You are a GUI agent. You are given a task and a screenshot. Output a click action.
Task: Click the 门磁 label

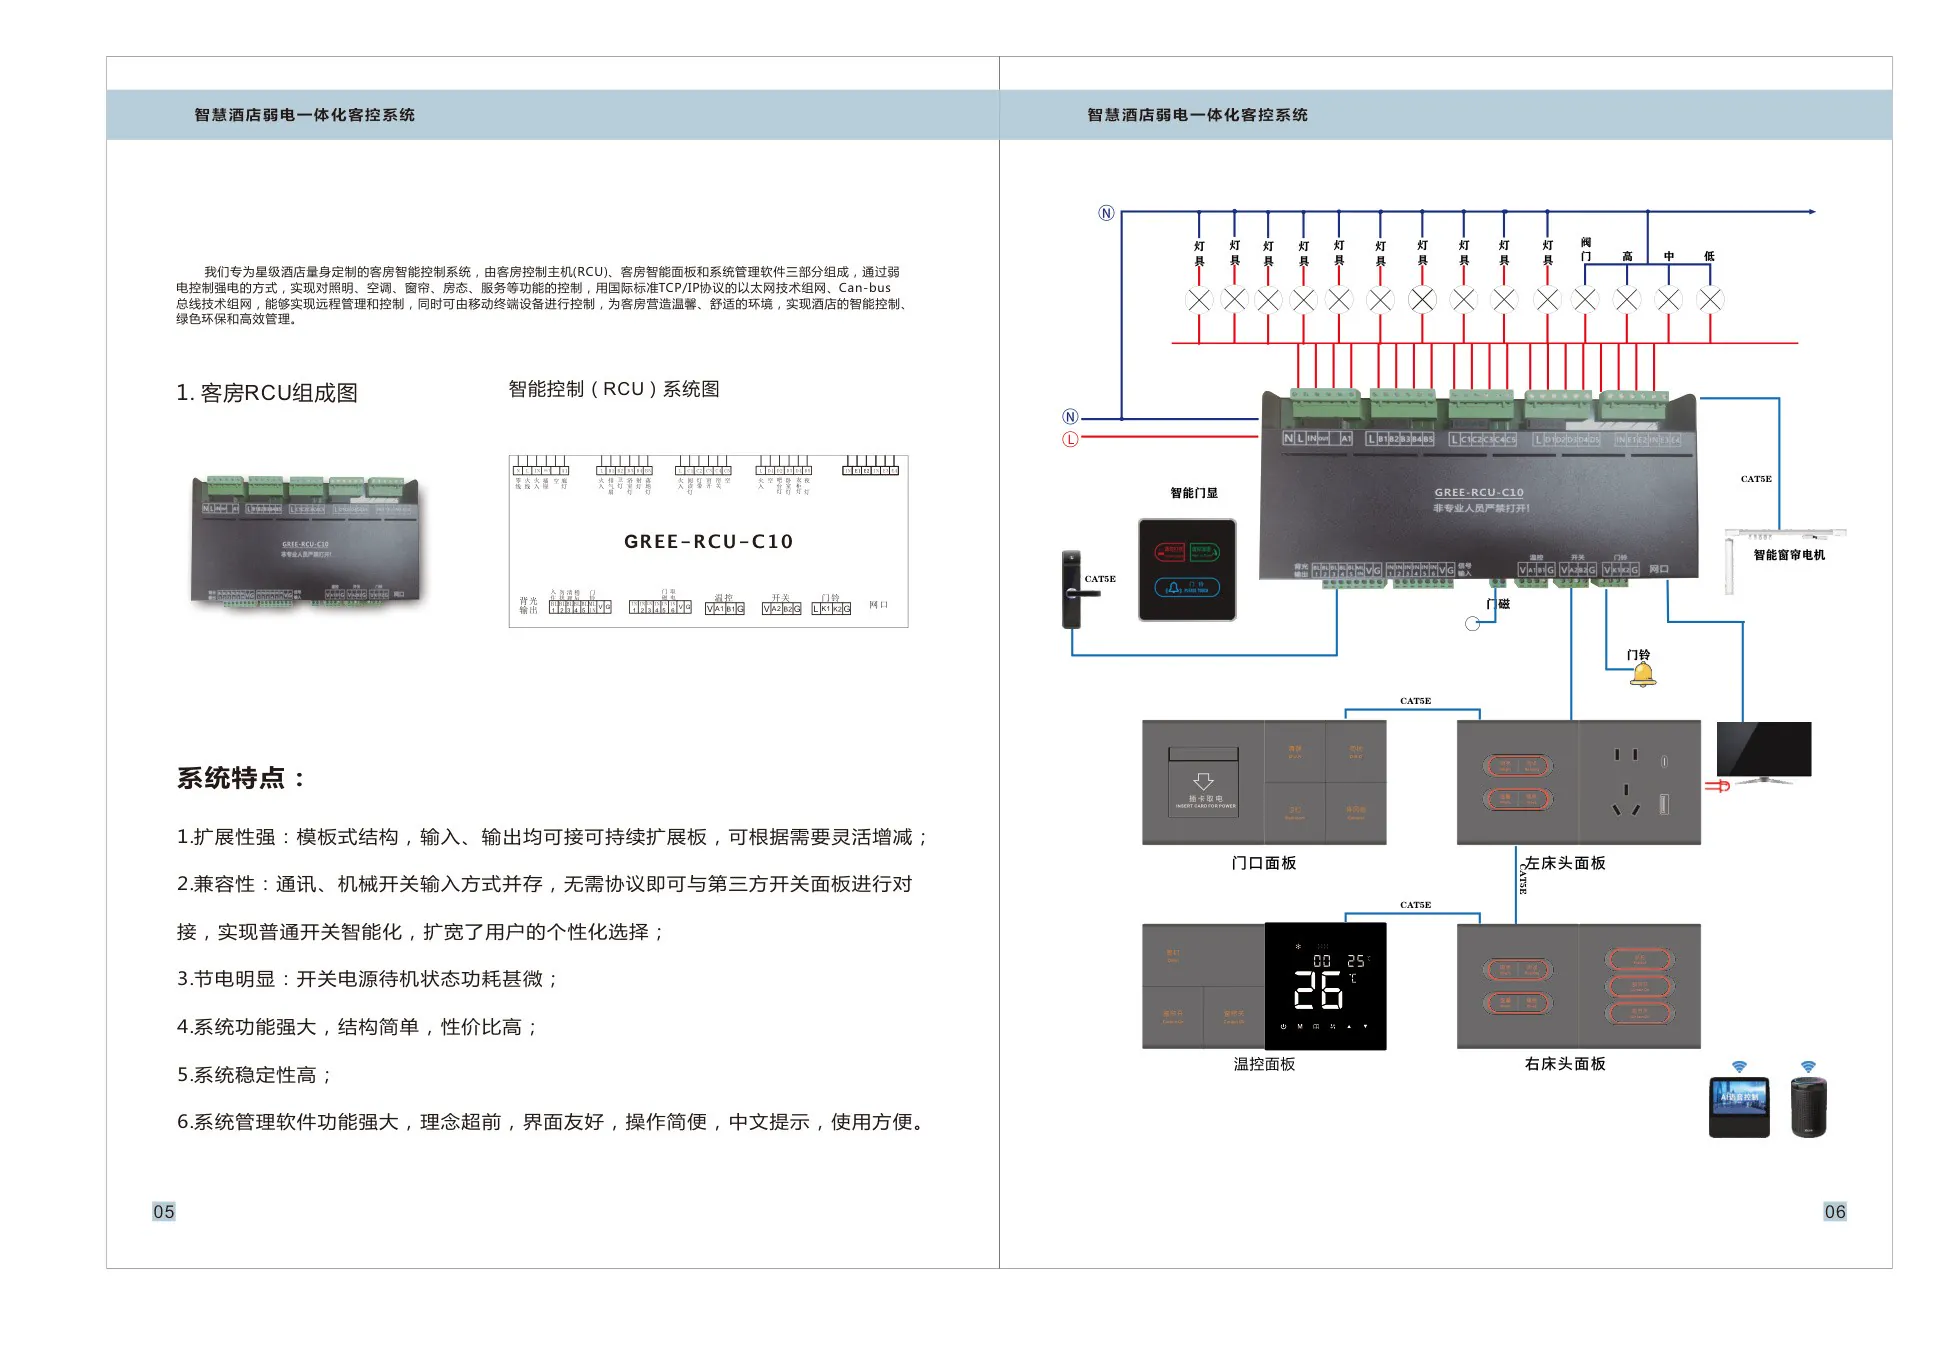pos(1498,604)
